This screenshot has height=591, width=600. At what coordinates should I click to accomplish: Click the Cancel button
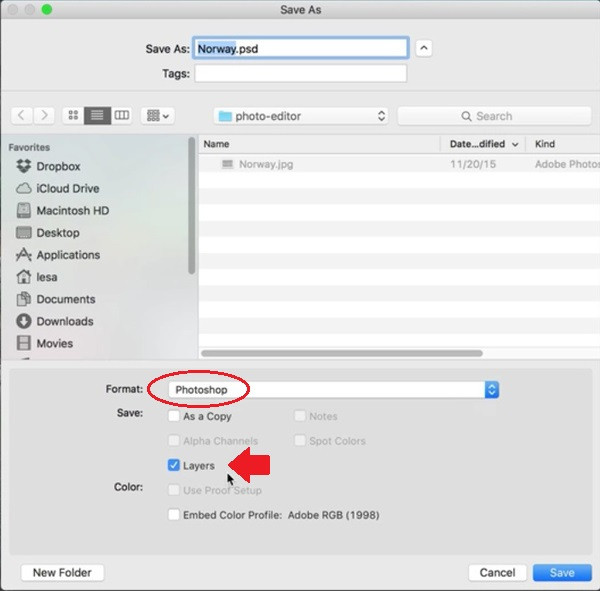tap(497, 573)
